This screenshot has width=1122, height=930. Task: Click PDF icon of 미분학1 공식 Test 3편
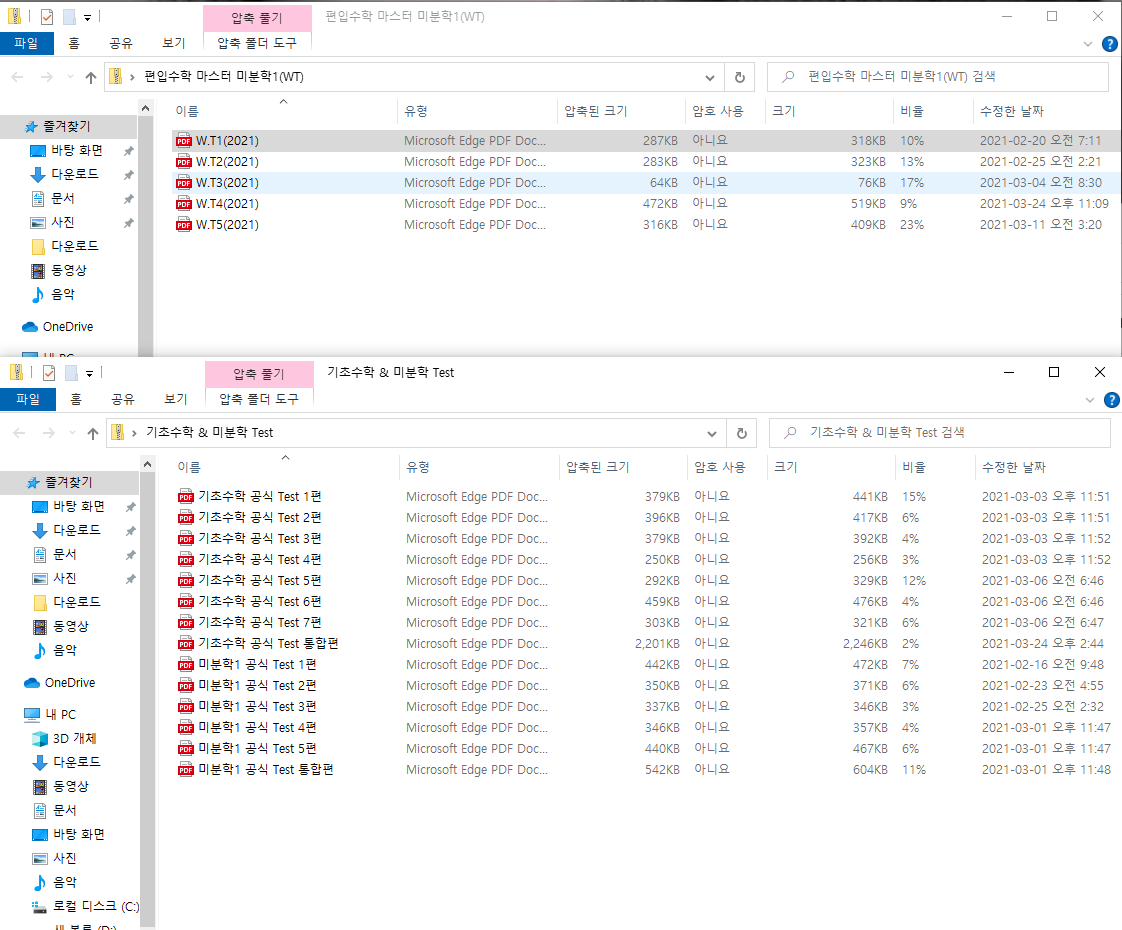click(185, 707)
